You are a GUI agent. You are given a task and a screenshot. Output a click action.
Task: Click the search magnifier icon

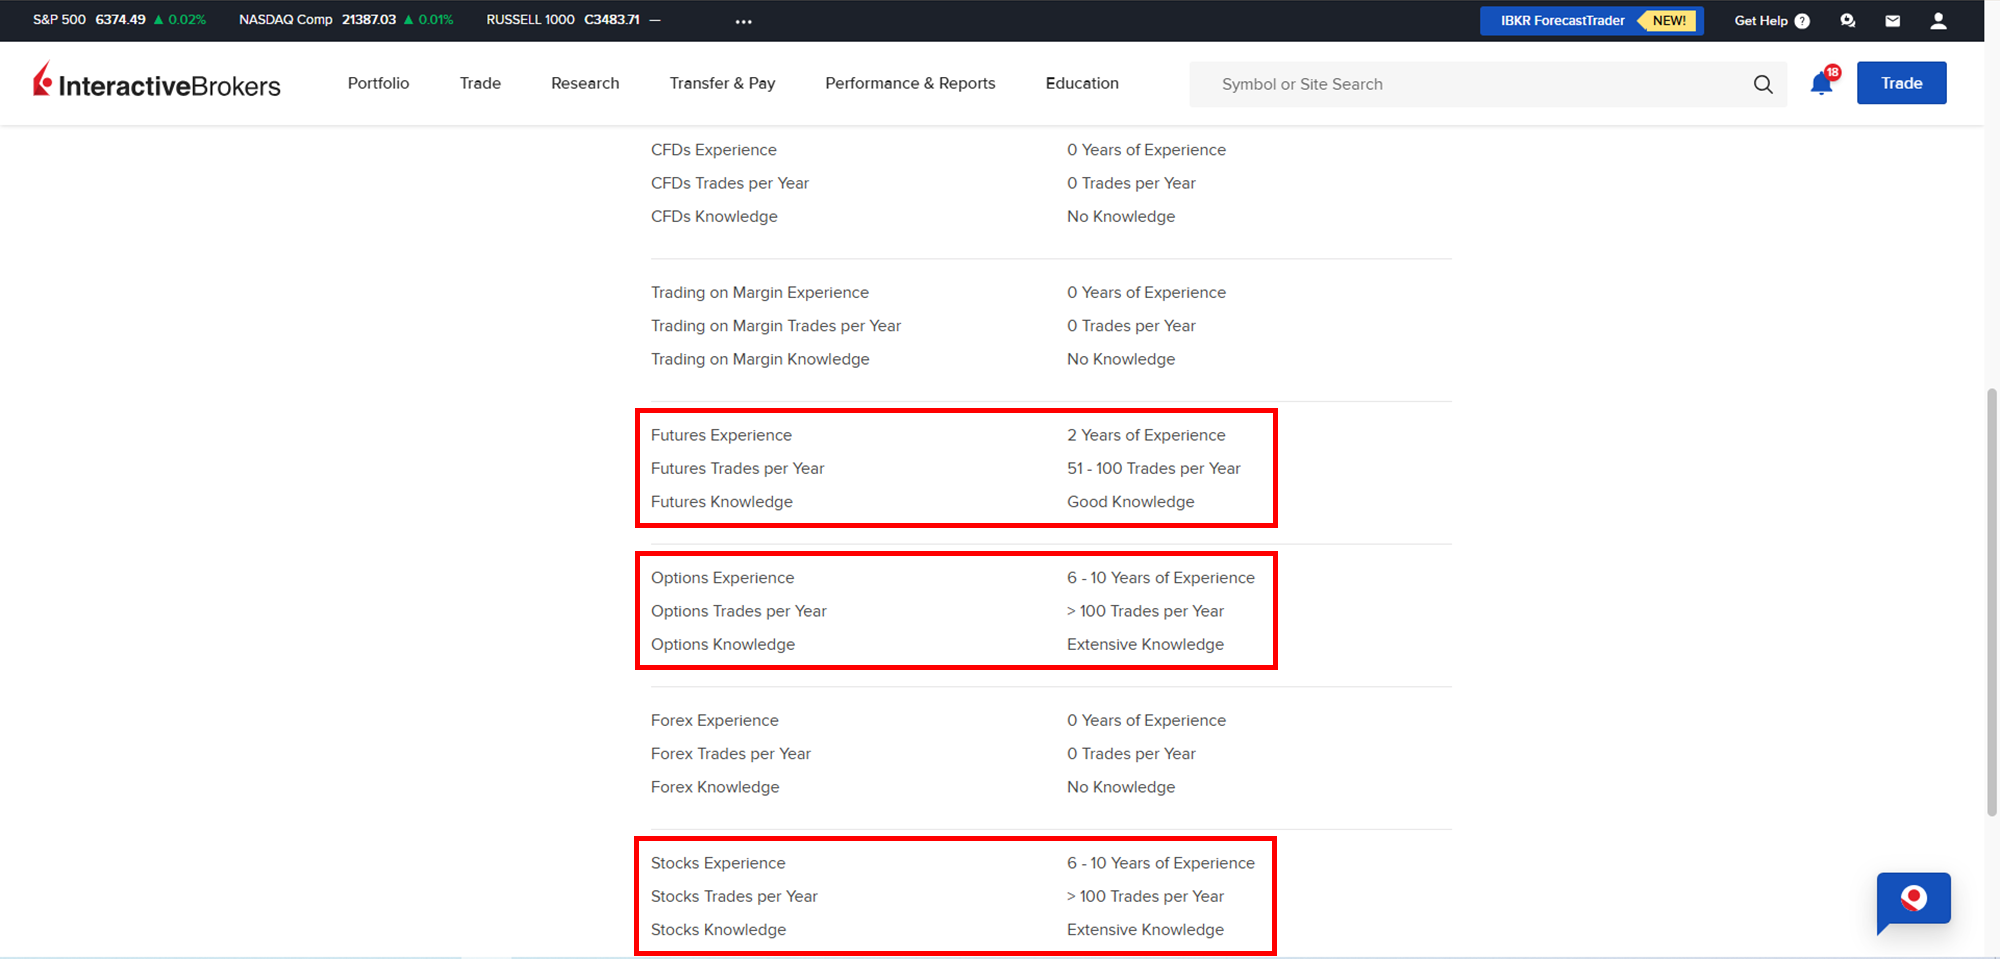pyautogui.click(x=1763, y=85)
